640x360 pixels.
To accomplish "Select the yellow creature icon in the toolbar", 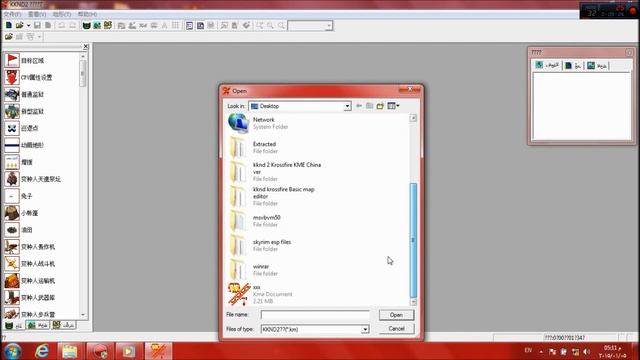I will click(x=108, y=25).
